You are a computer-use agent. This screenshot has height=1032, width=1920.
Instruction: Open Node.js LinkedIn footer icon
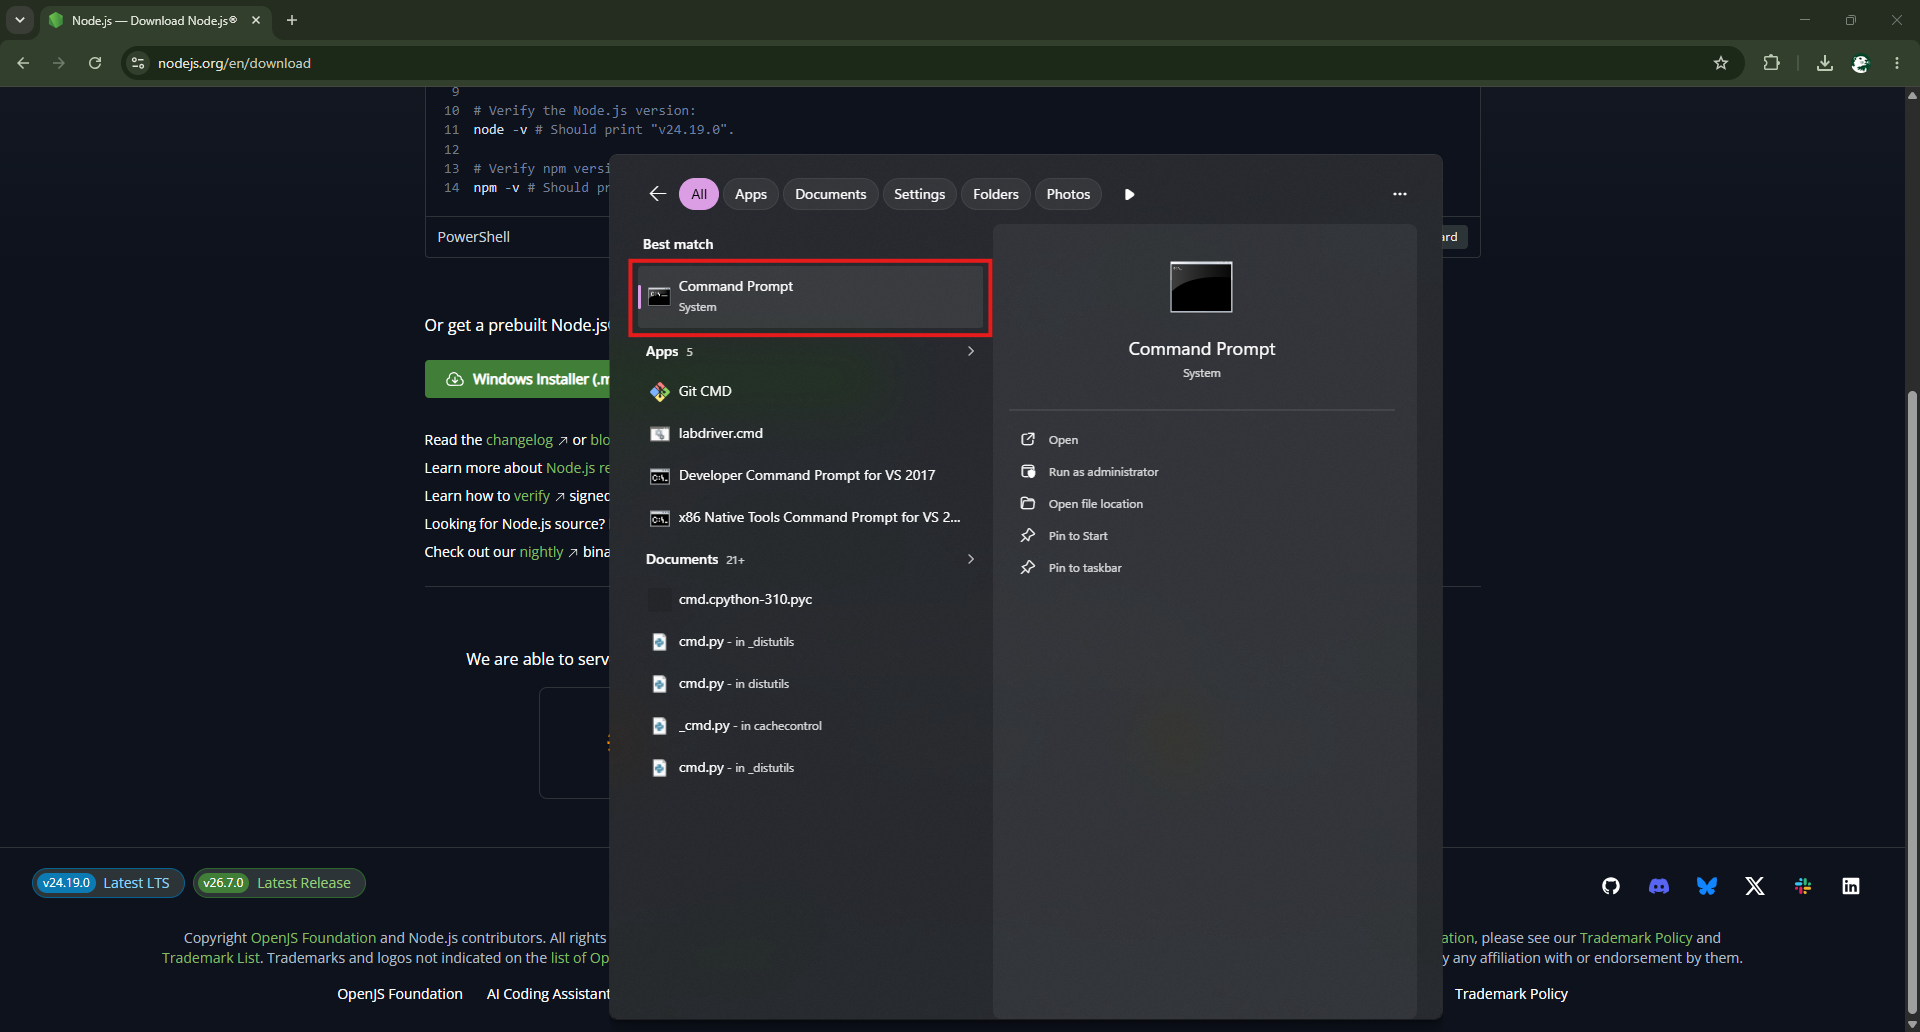tap(1851, 886)
